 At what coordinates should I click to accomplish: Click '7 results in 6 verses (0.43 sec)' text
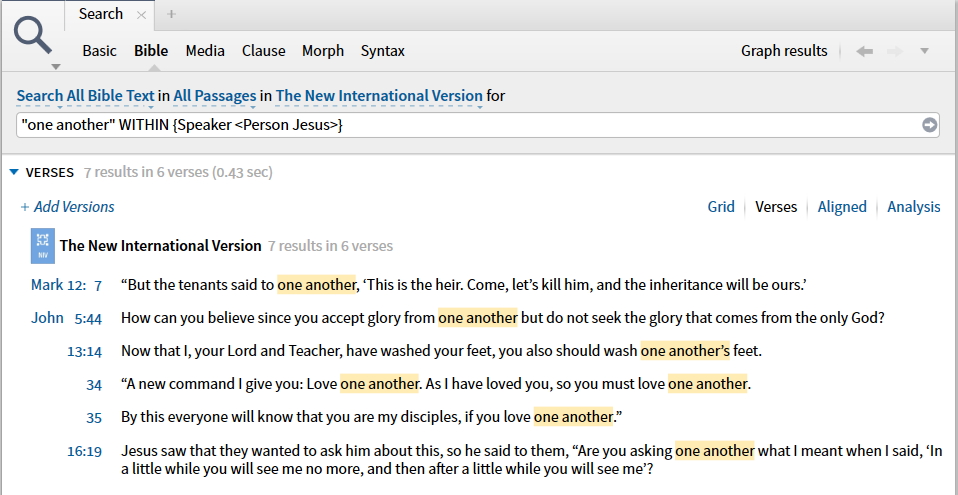[178, 172]
